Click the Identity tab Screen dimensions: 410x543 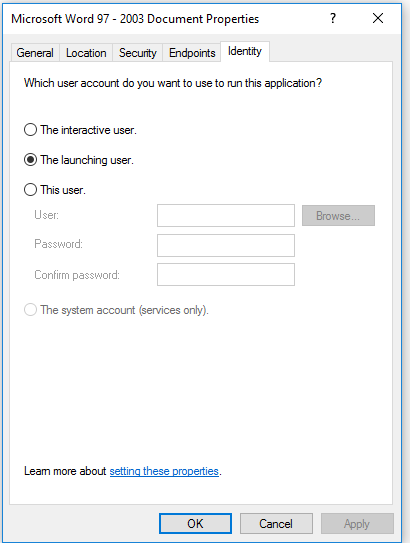[x=244, y=51]
